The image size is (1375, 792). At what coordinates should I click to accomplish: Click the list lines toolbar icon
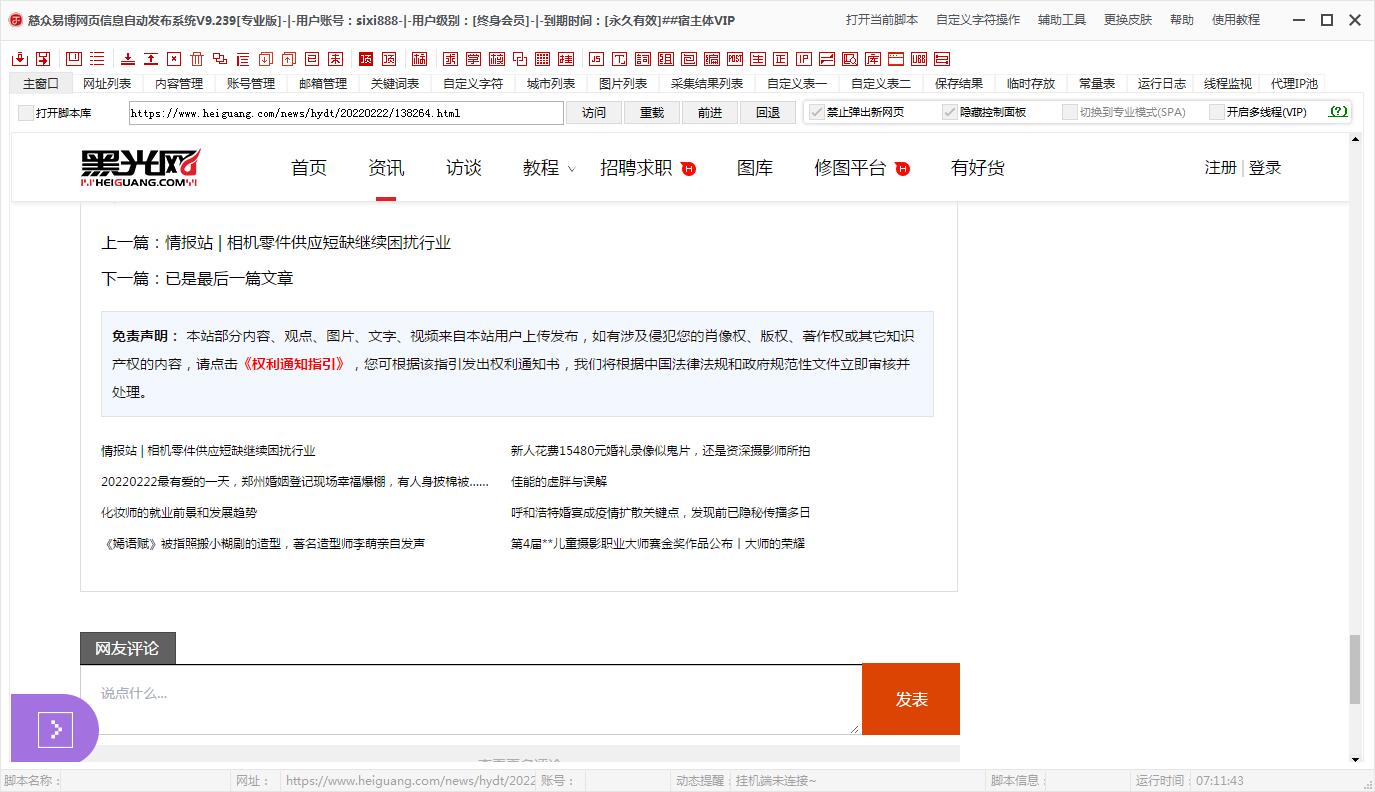pos(97,59)
